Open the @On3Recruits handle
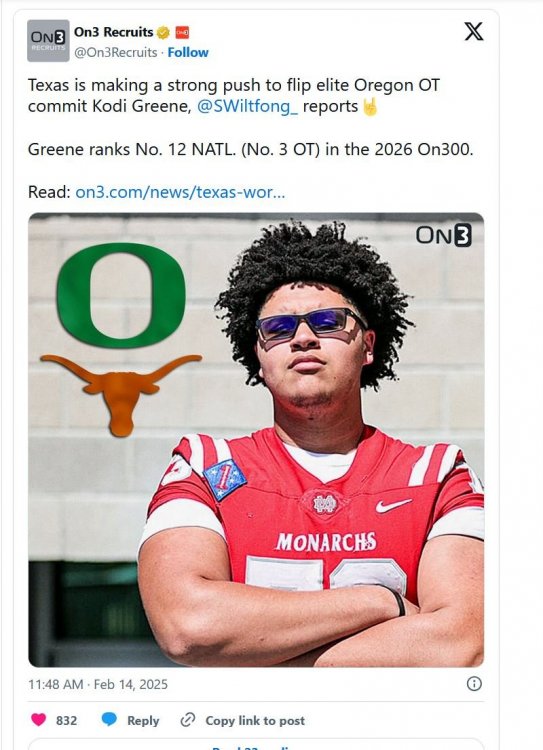The height and width of the screenshot is (750, 543). 115,52
